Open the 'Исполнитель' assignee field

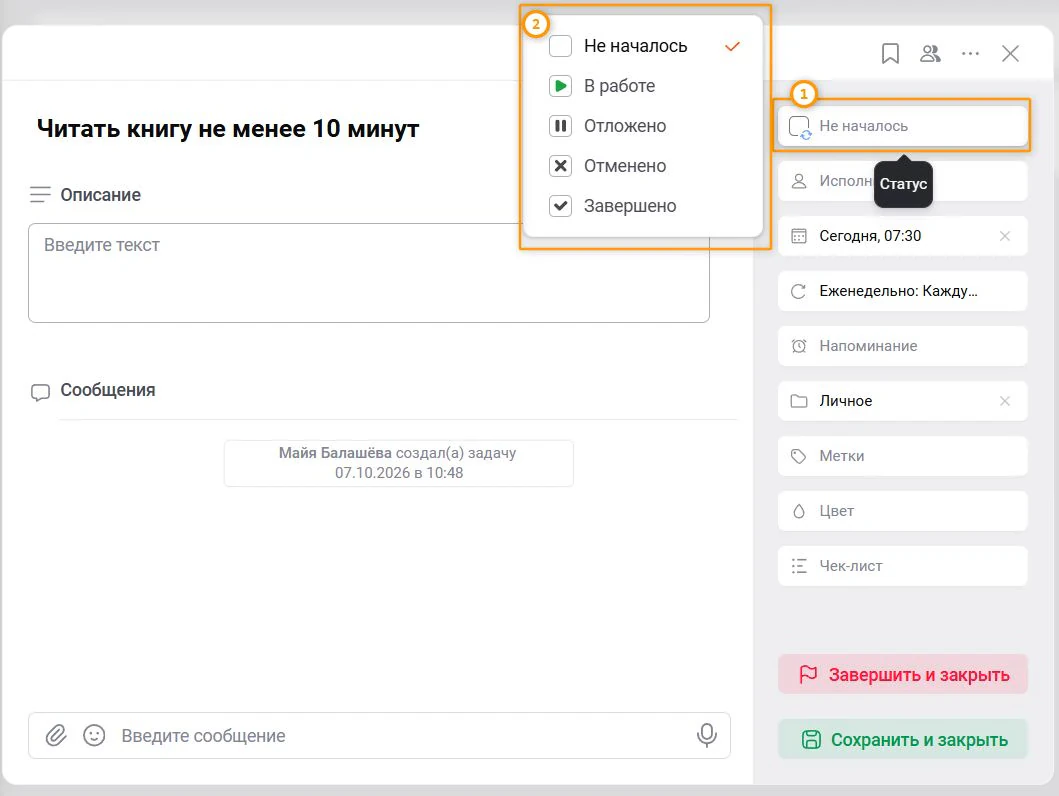click(x=902, y=181)
